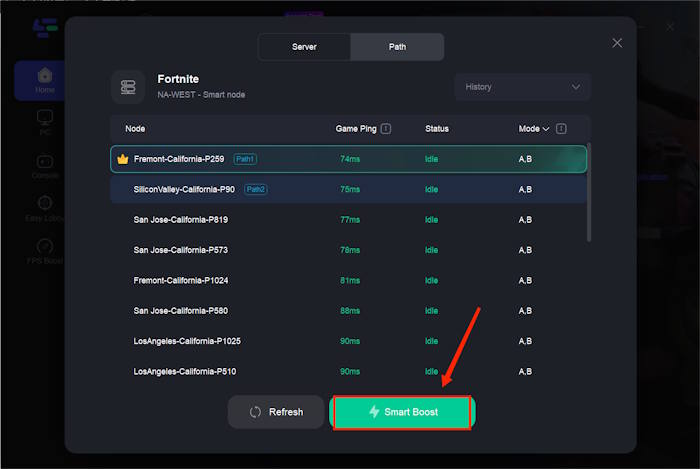Viewport: 700px width, 469px height.
Task: Open Console in the background sidebar
Action: [45, 166]
